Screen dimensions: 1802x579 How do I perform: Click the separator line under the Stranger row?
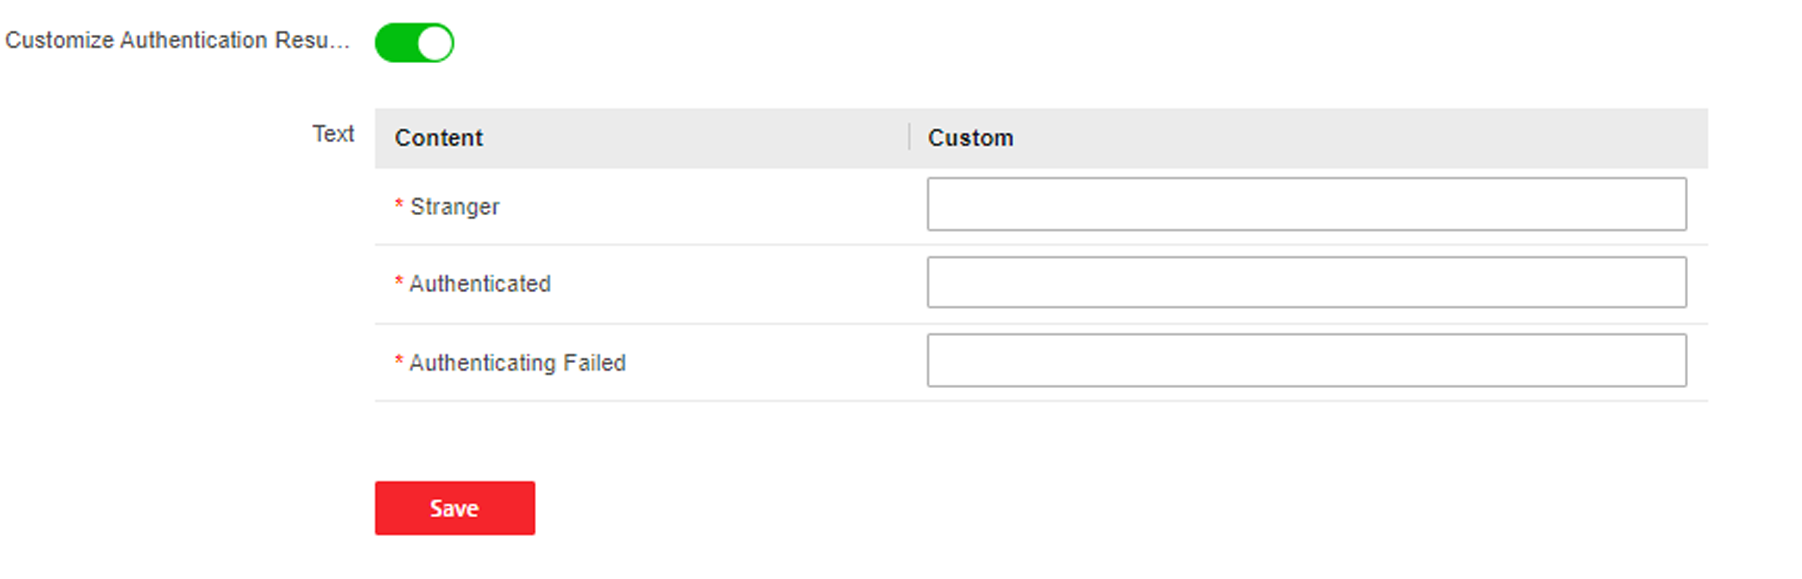pos(1041,245)
